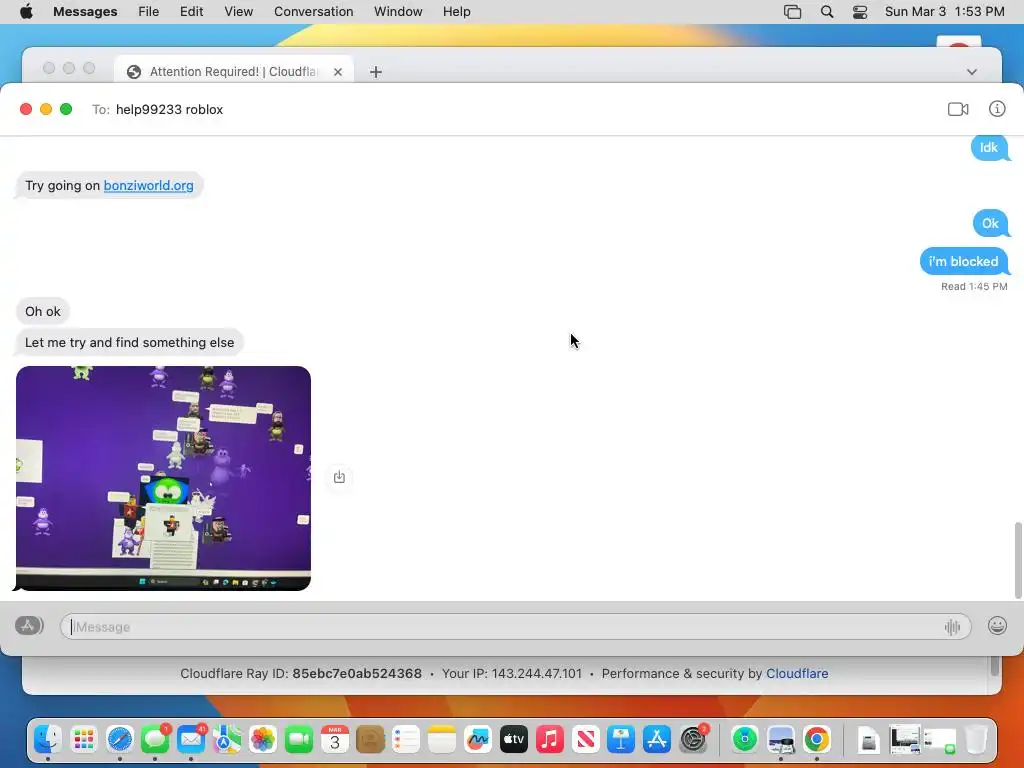Viewport: 1024px width, 768px height.
Task: Open the Trash in the Dock
Action: pyautogui.click(x=976, y=739)
